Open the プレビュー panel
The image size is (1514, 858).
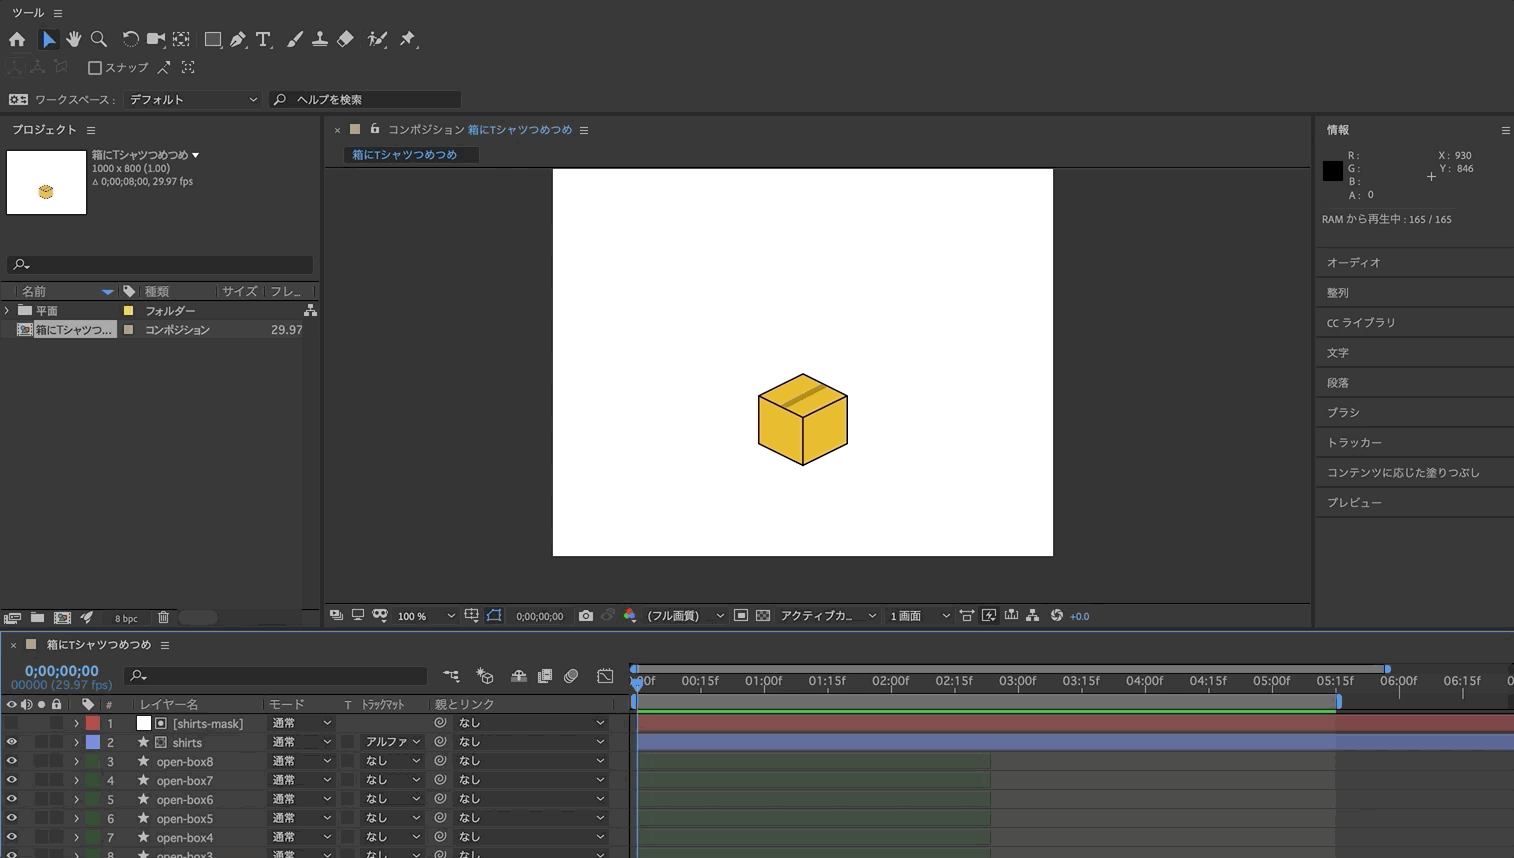1414,502
